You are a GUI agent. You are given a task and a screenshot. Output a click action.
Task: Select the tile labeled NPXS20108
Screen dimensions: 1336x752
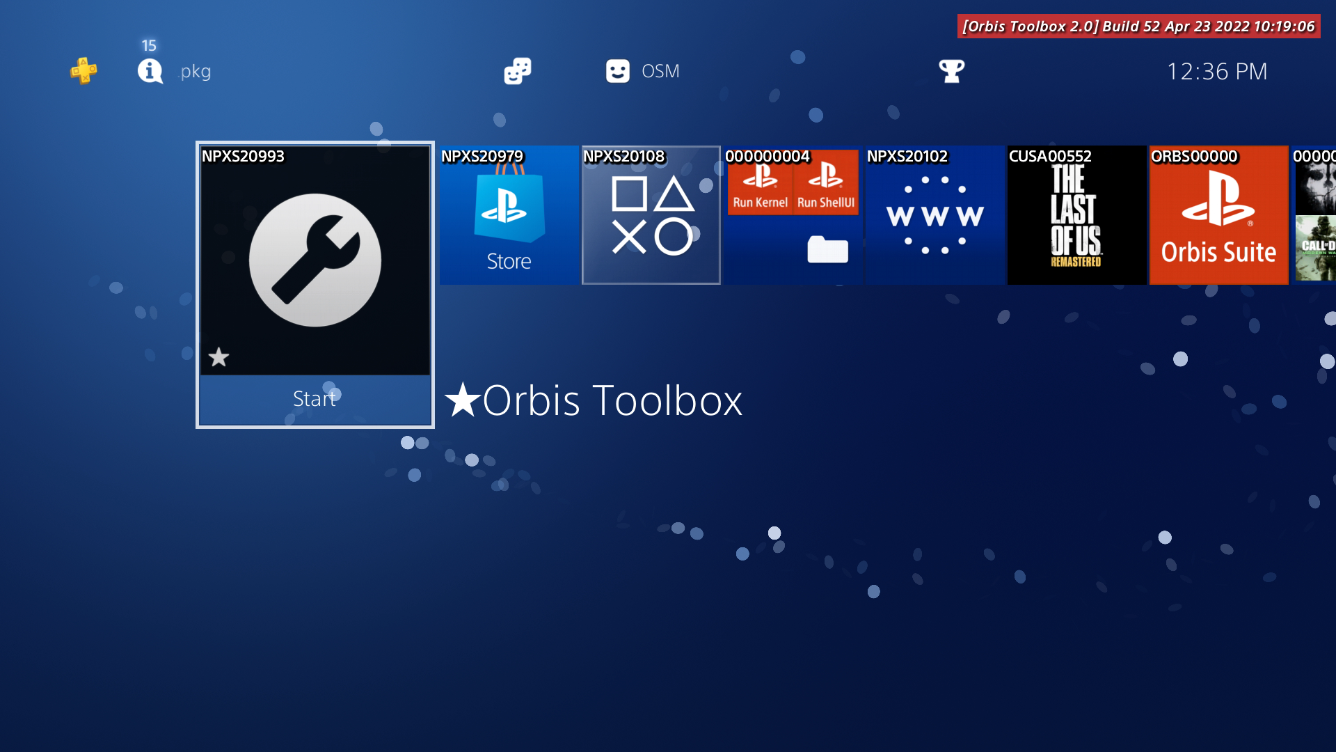click(651, 215)
